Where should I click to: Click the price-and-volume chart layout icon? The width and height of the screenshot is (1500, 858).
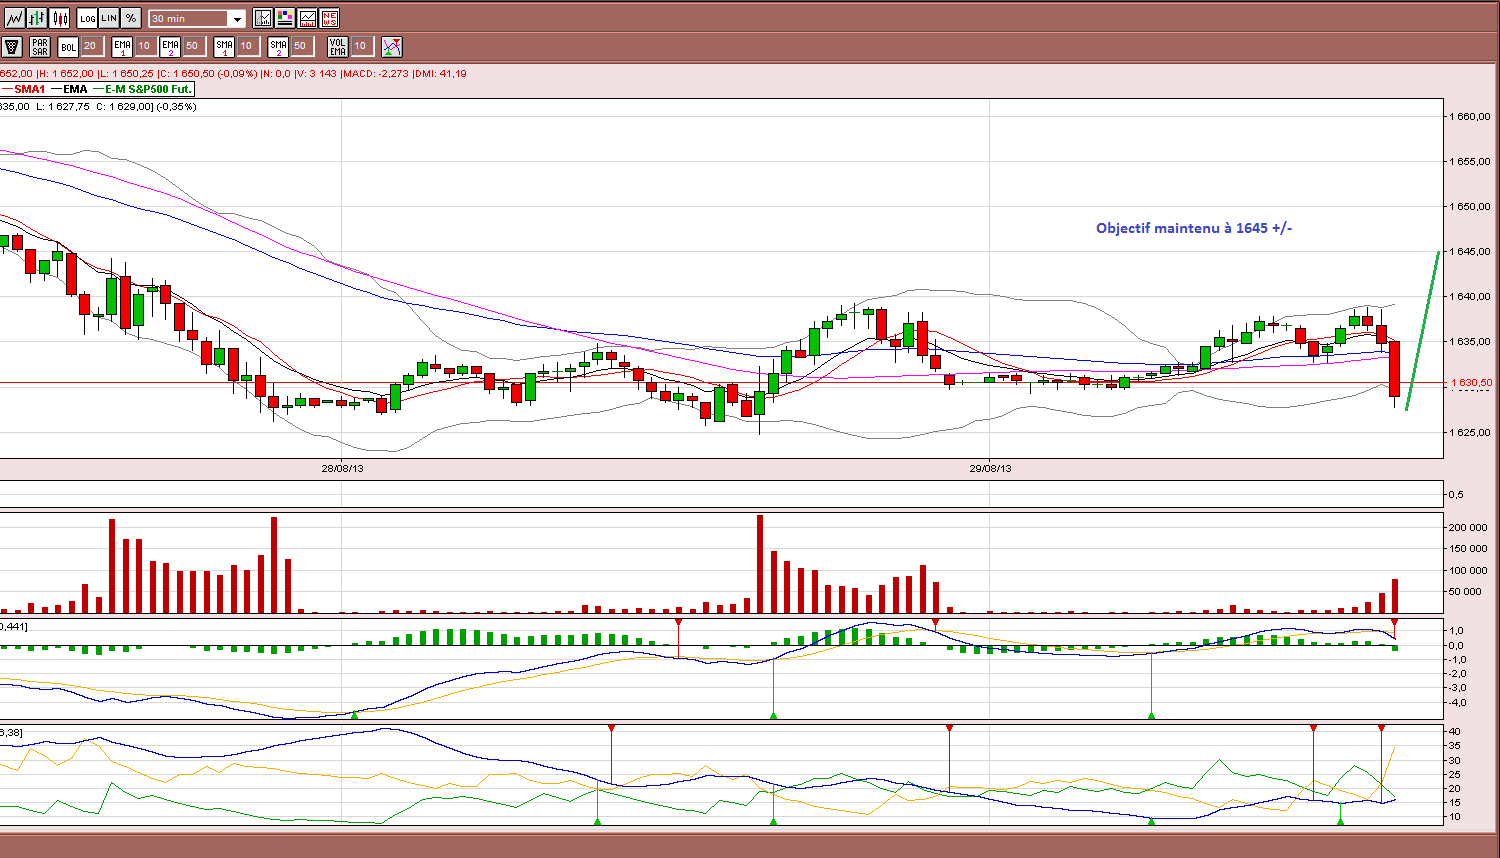[x=307, y=18]
